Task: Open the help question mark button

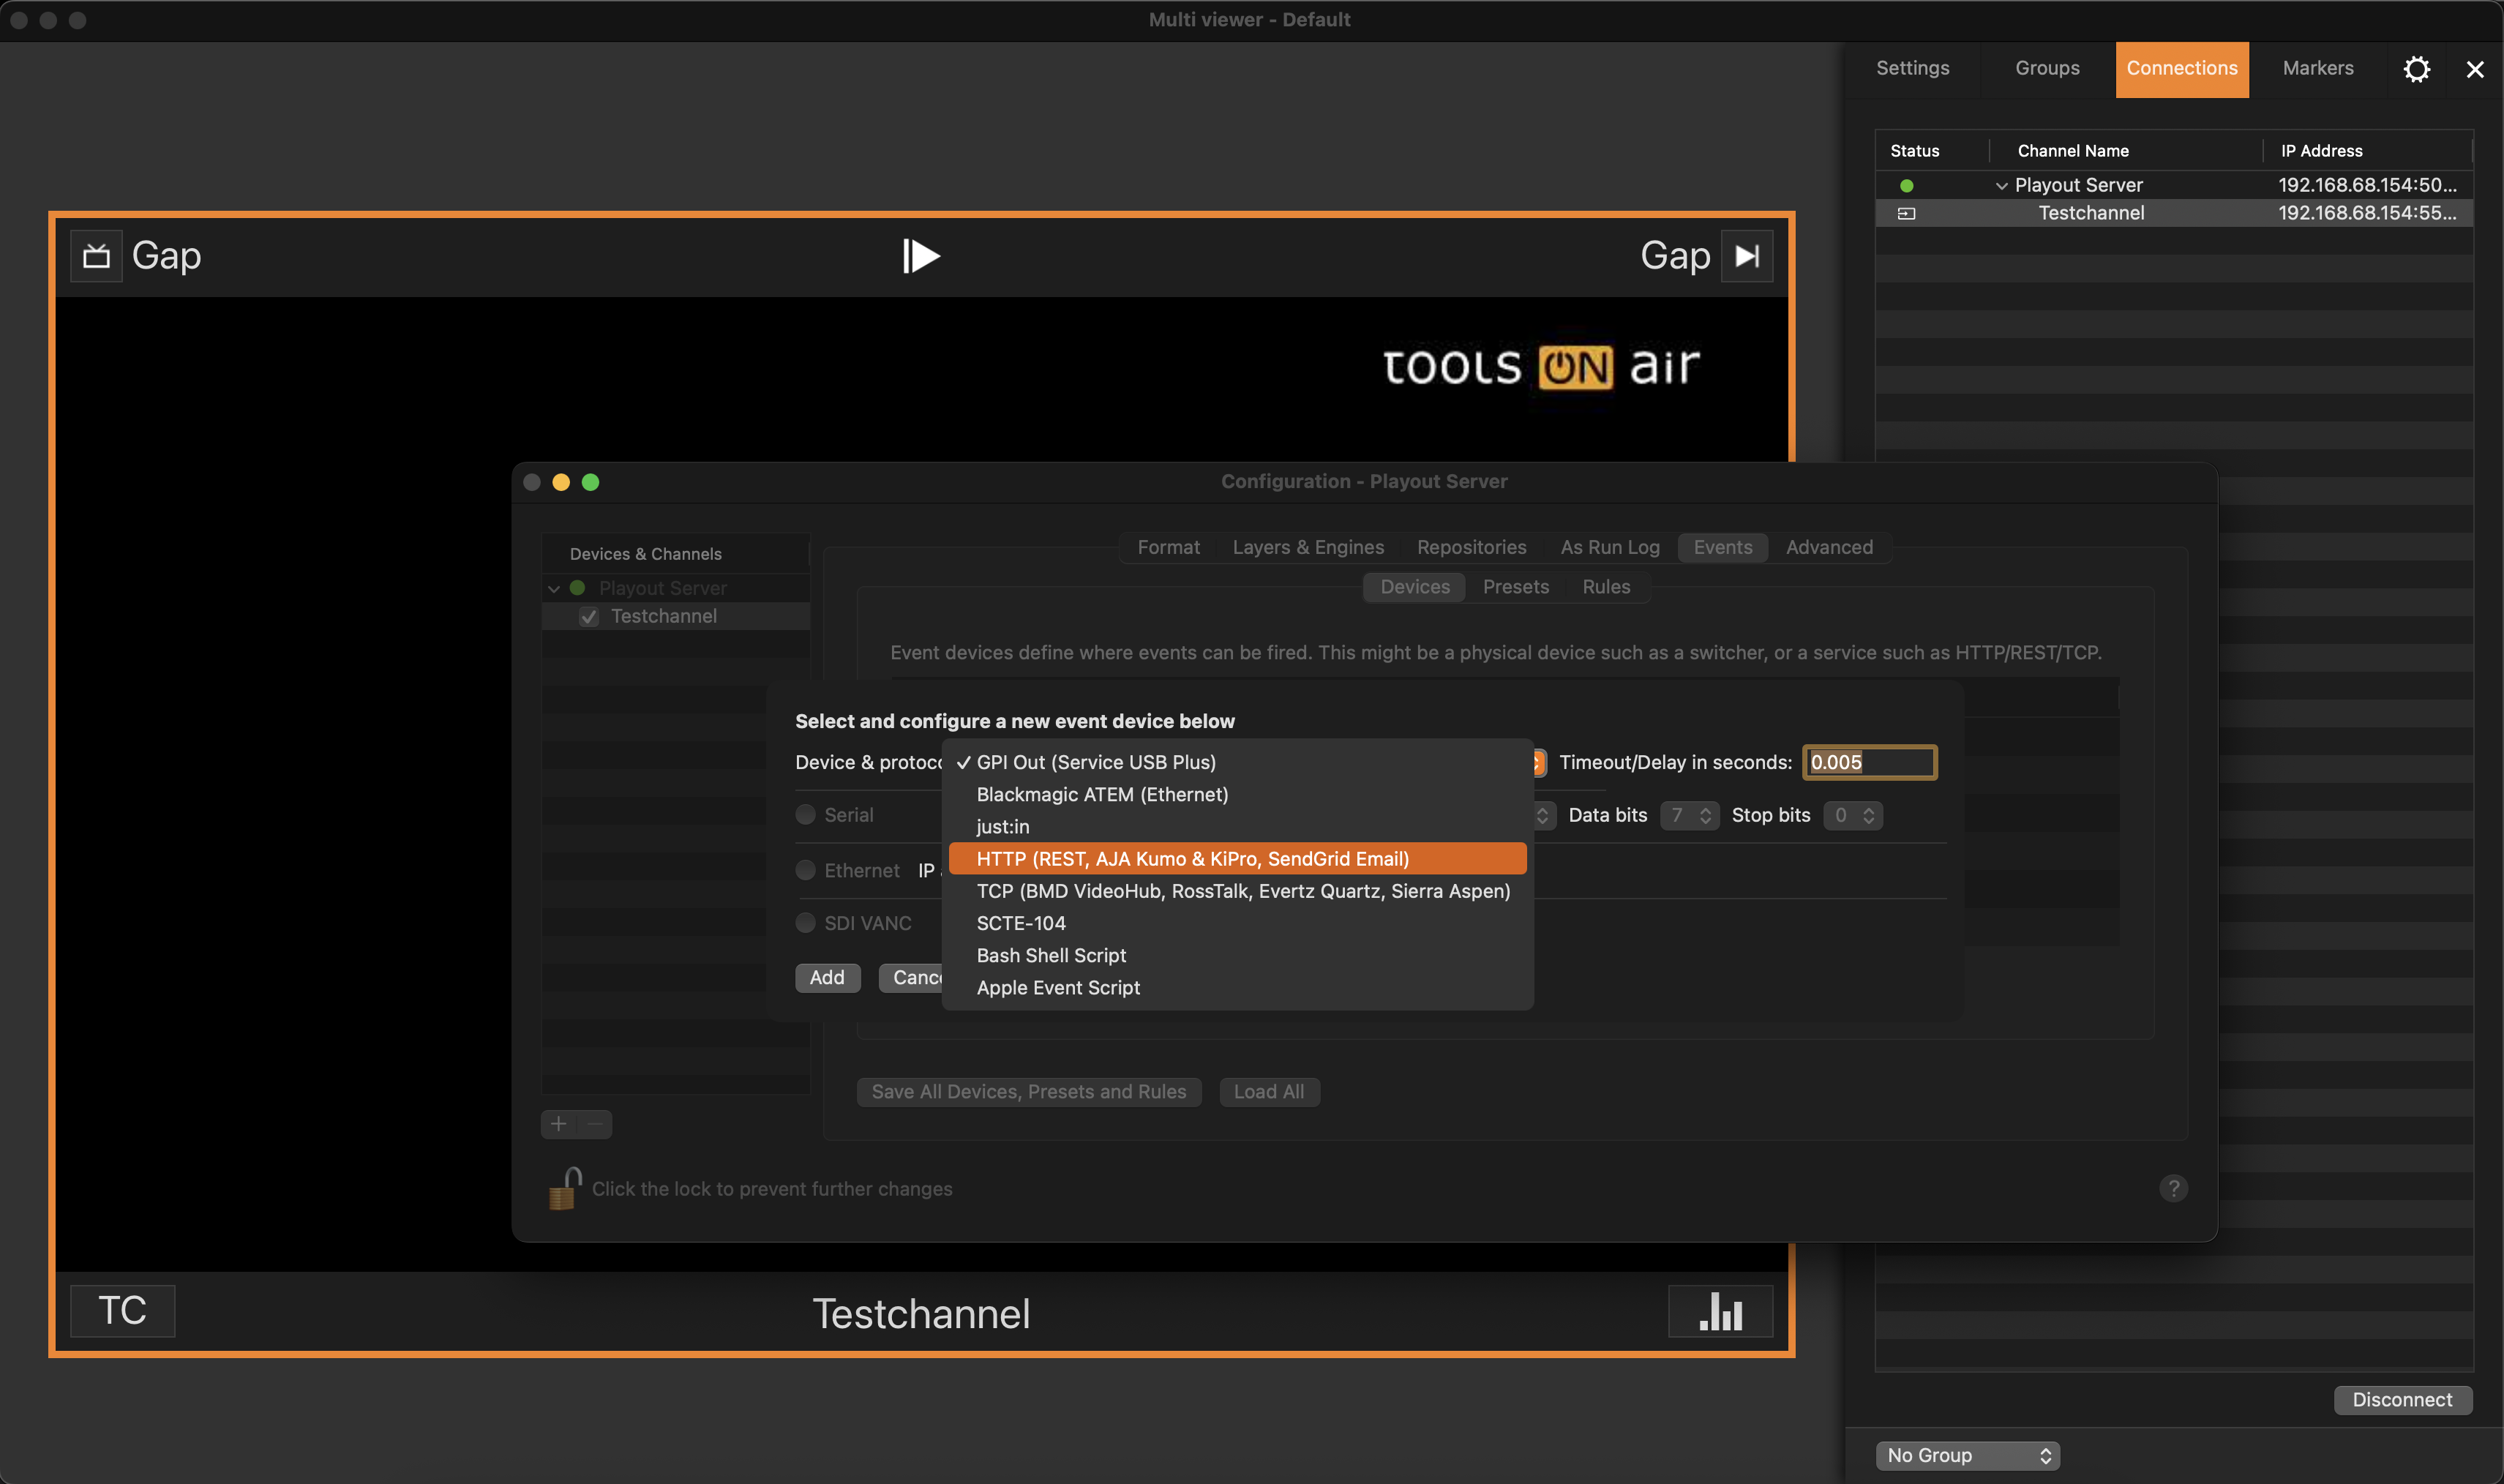Action: pyautogui.click(x=2173, y=1188)
